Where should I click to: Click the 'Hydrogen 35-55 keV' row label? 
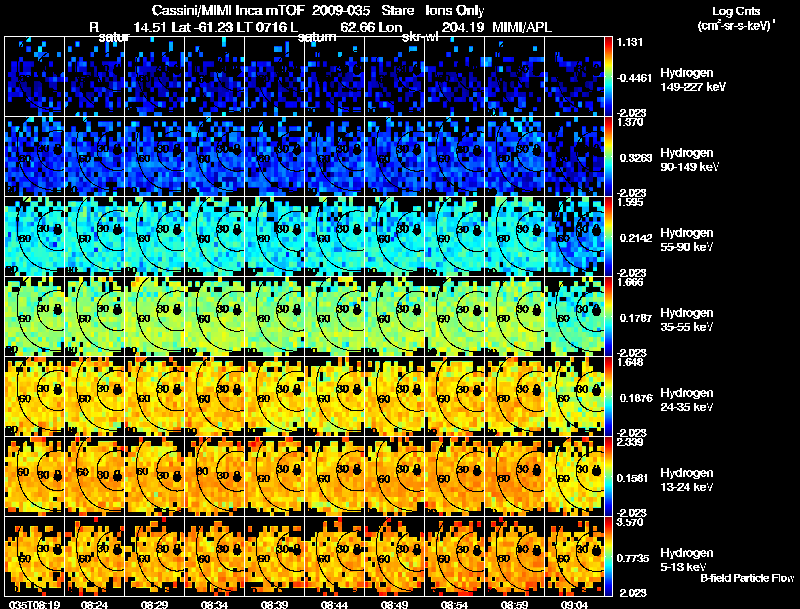click(687, 320)
